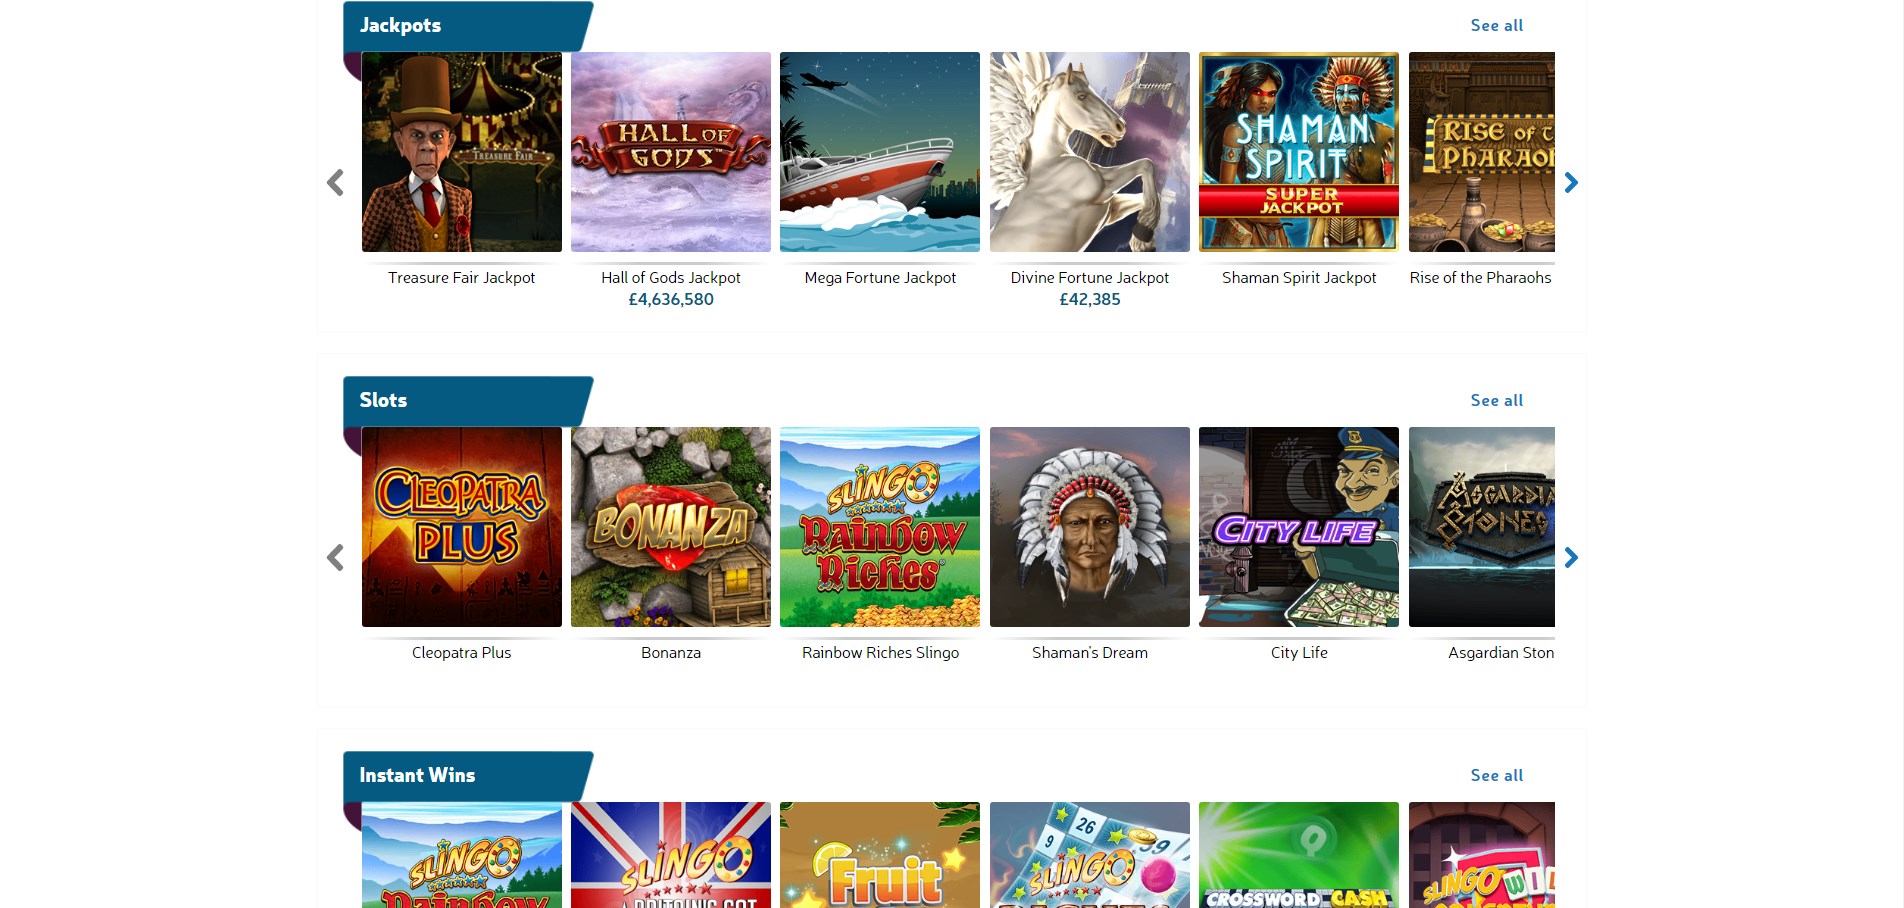Advance the Slots carousel with right arrow
The width and height of the screenshot is (1904, 908).
(x=1571, y=557)
